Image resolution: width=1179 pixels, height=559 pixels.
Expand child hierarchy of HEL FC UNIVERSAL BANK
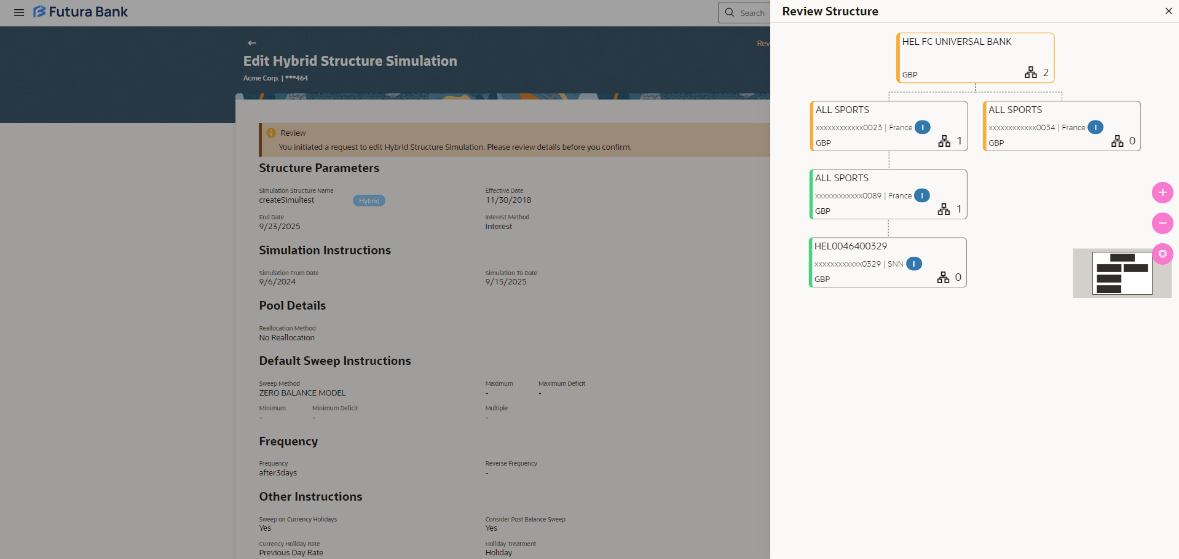(x=1030, y=73)
